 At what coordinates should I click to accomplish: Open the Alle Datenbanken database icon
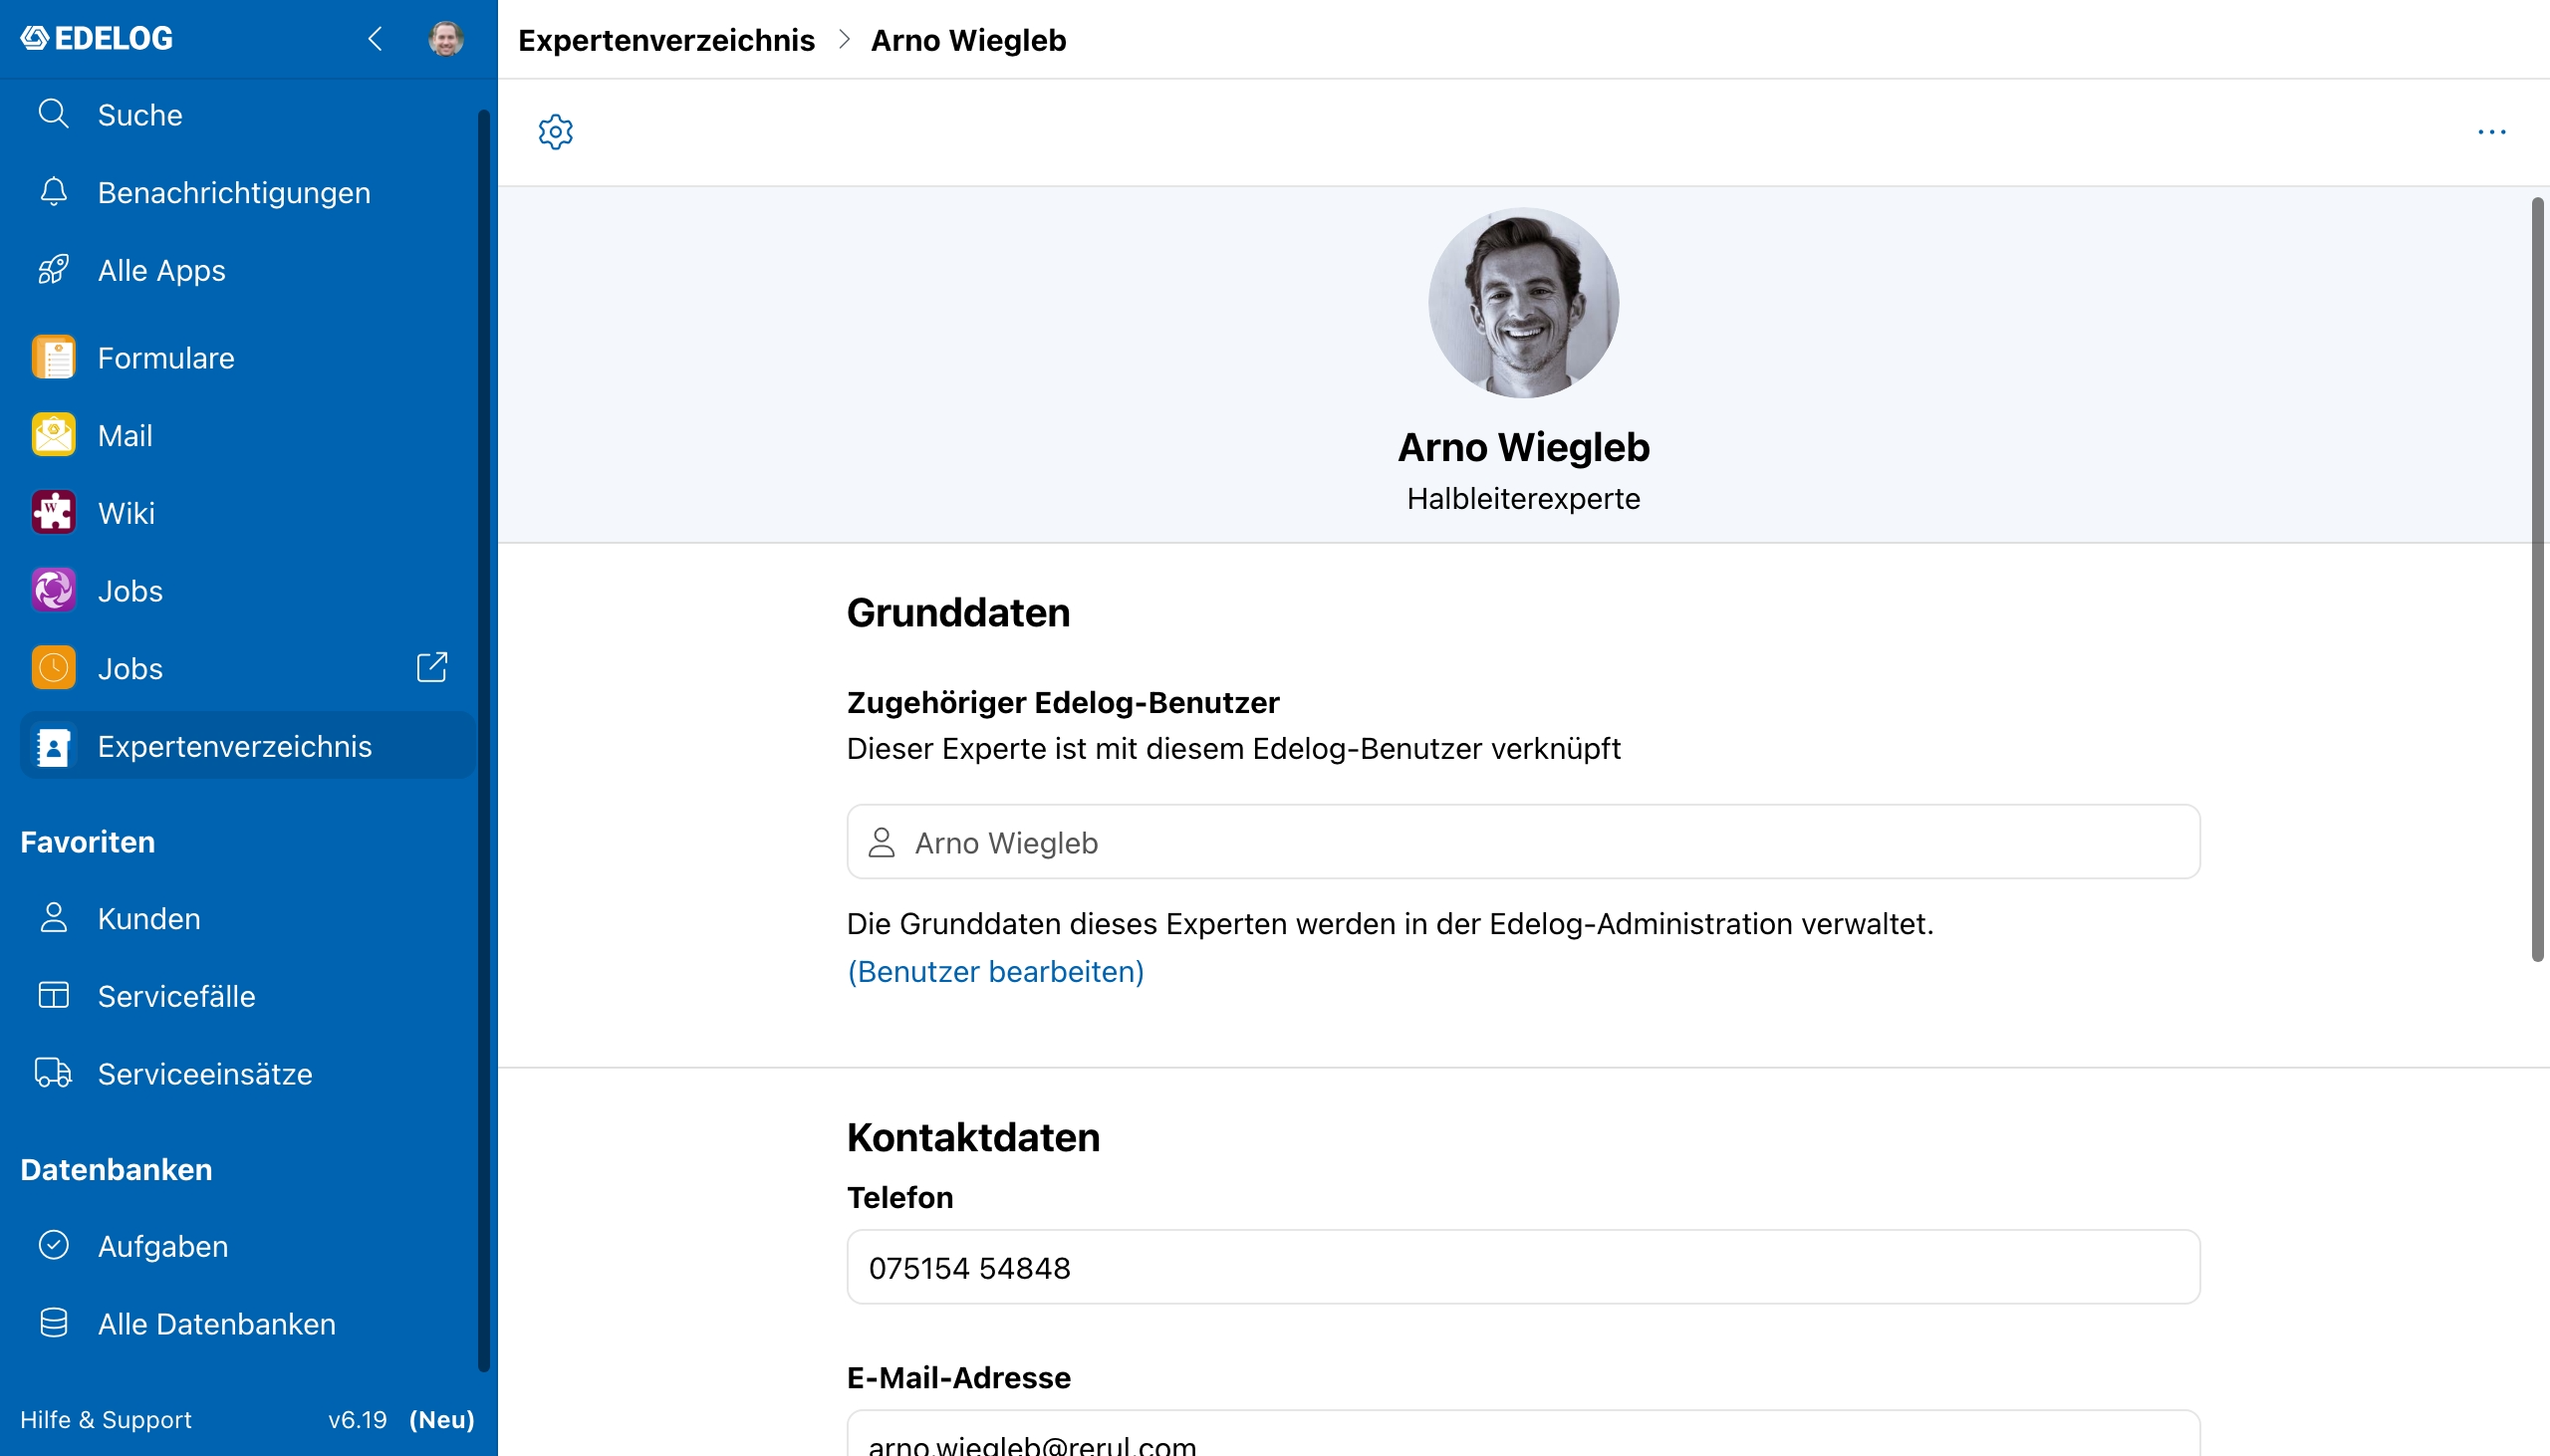coord(53,1323)
